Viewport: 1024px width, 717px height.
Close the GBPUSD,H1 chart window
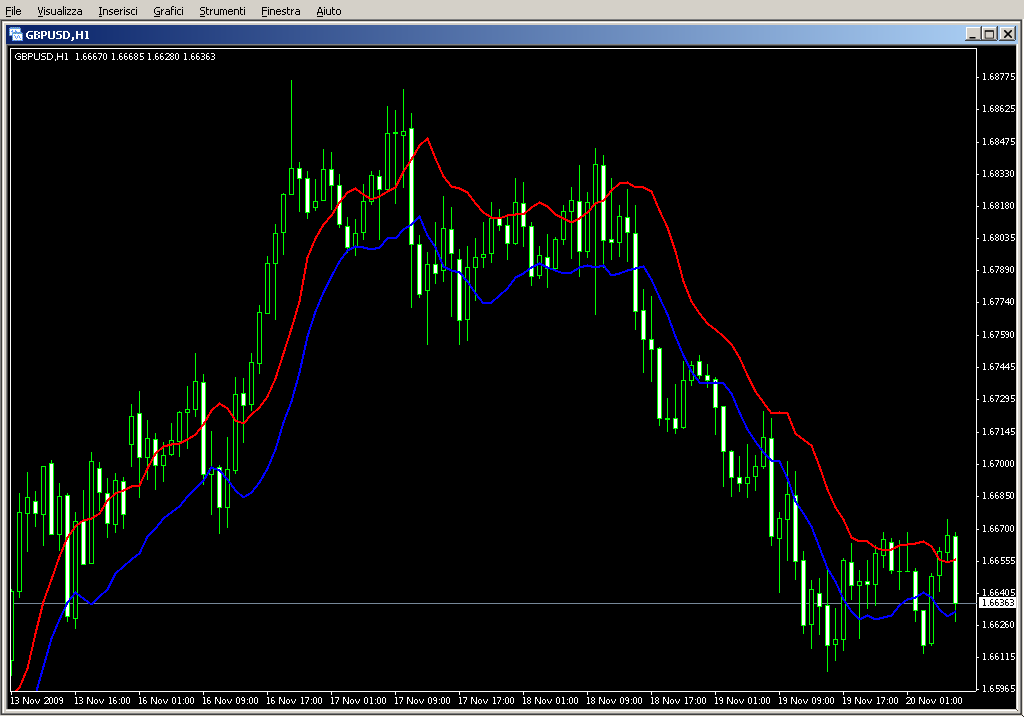pyautogui.click(x=1008, y=34)
